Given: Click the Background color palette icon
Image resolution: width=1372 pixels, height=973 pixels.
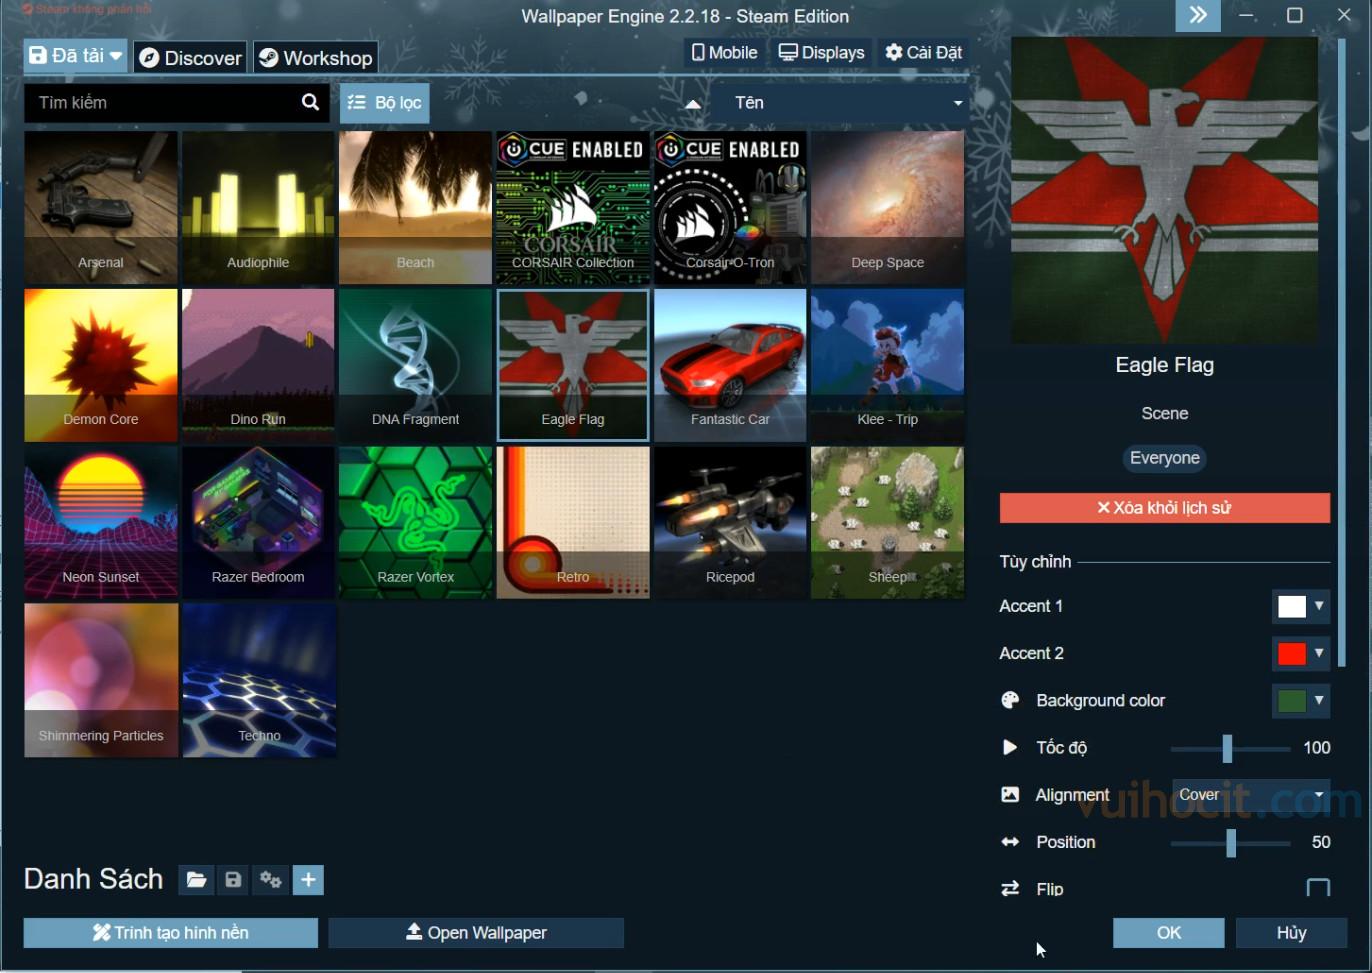Looking at the screenshot, I should tap(1010, 700).
